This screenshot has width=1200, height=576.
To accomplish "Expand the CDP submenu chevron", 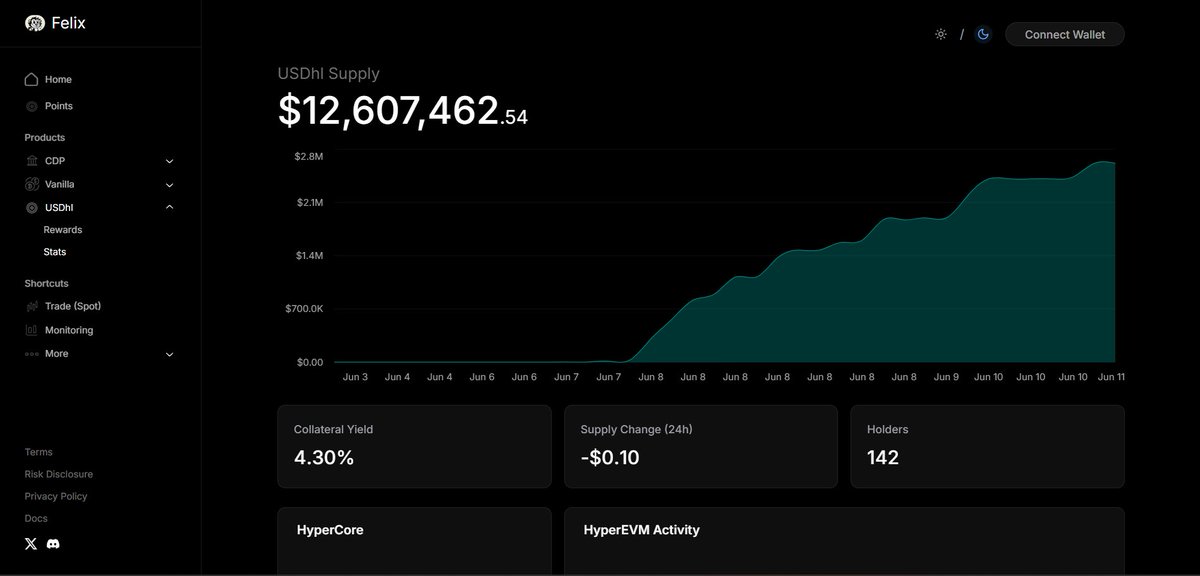I will (169, 161).
